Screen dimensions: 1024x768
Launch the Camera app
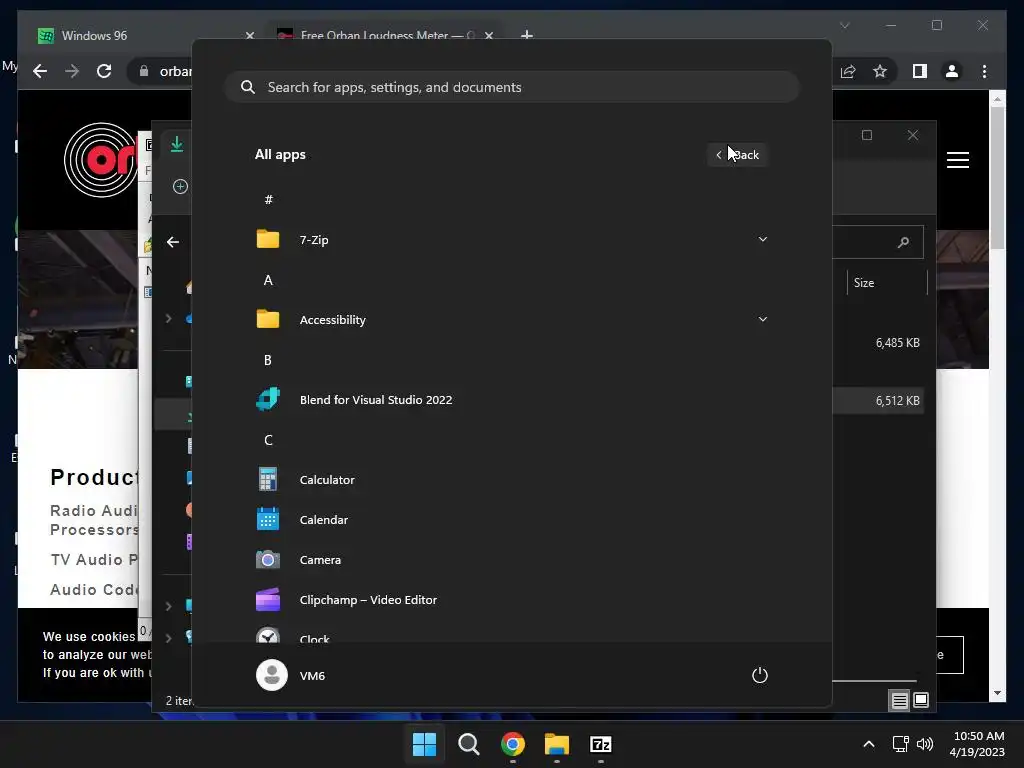point(511,560)
